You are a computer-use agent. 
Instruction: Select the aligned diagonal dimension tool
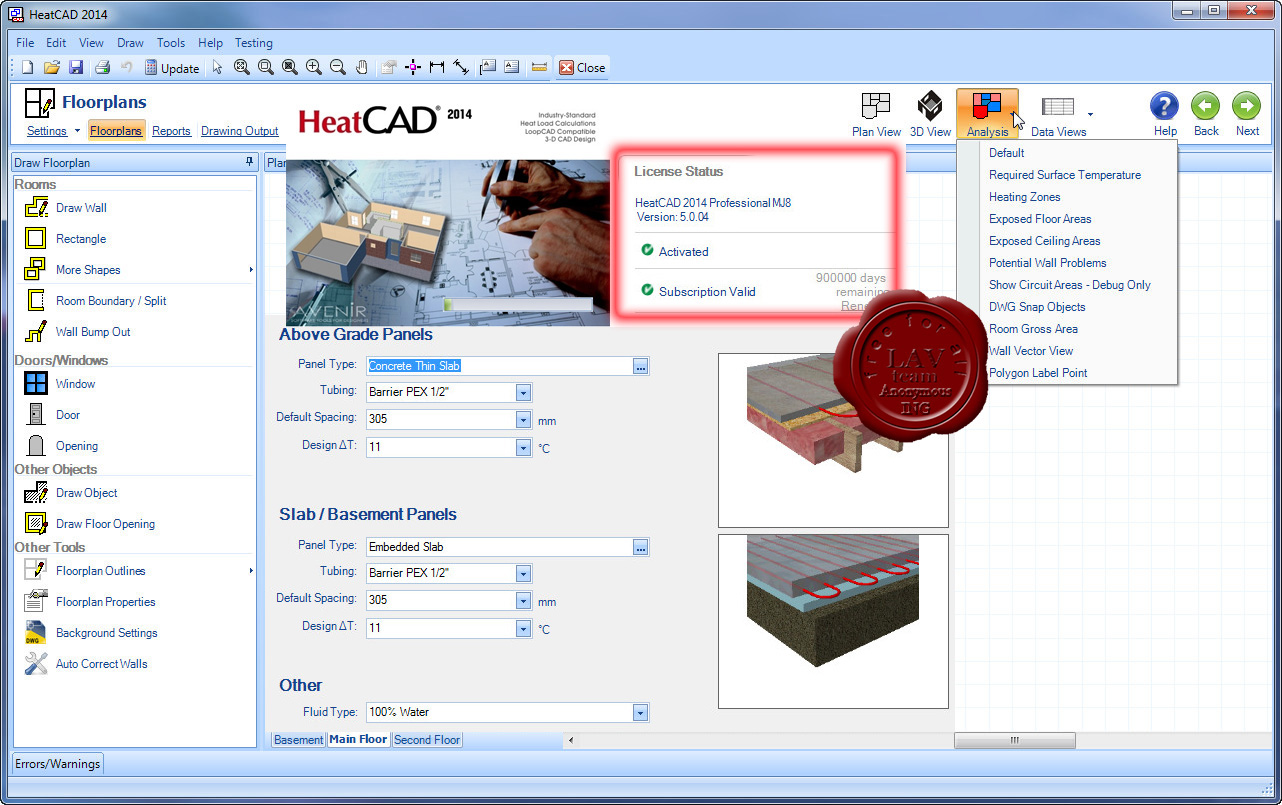461,68
